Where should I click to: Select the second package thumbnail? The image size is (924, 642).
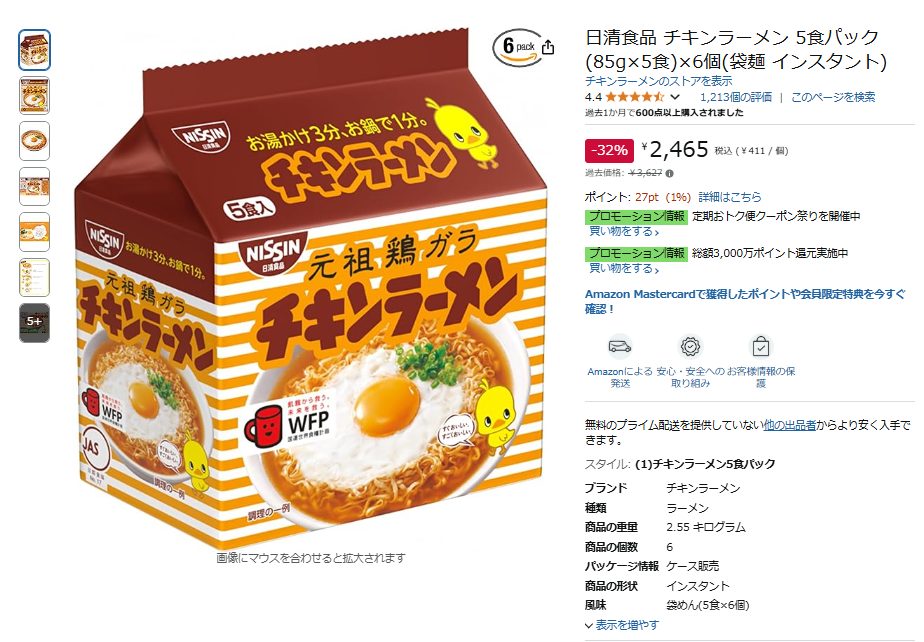[x=35, y=96]
